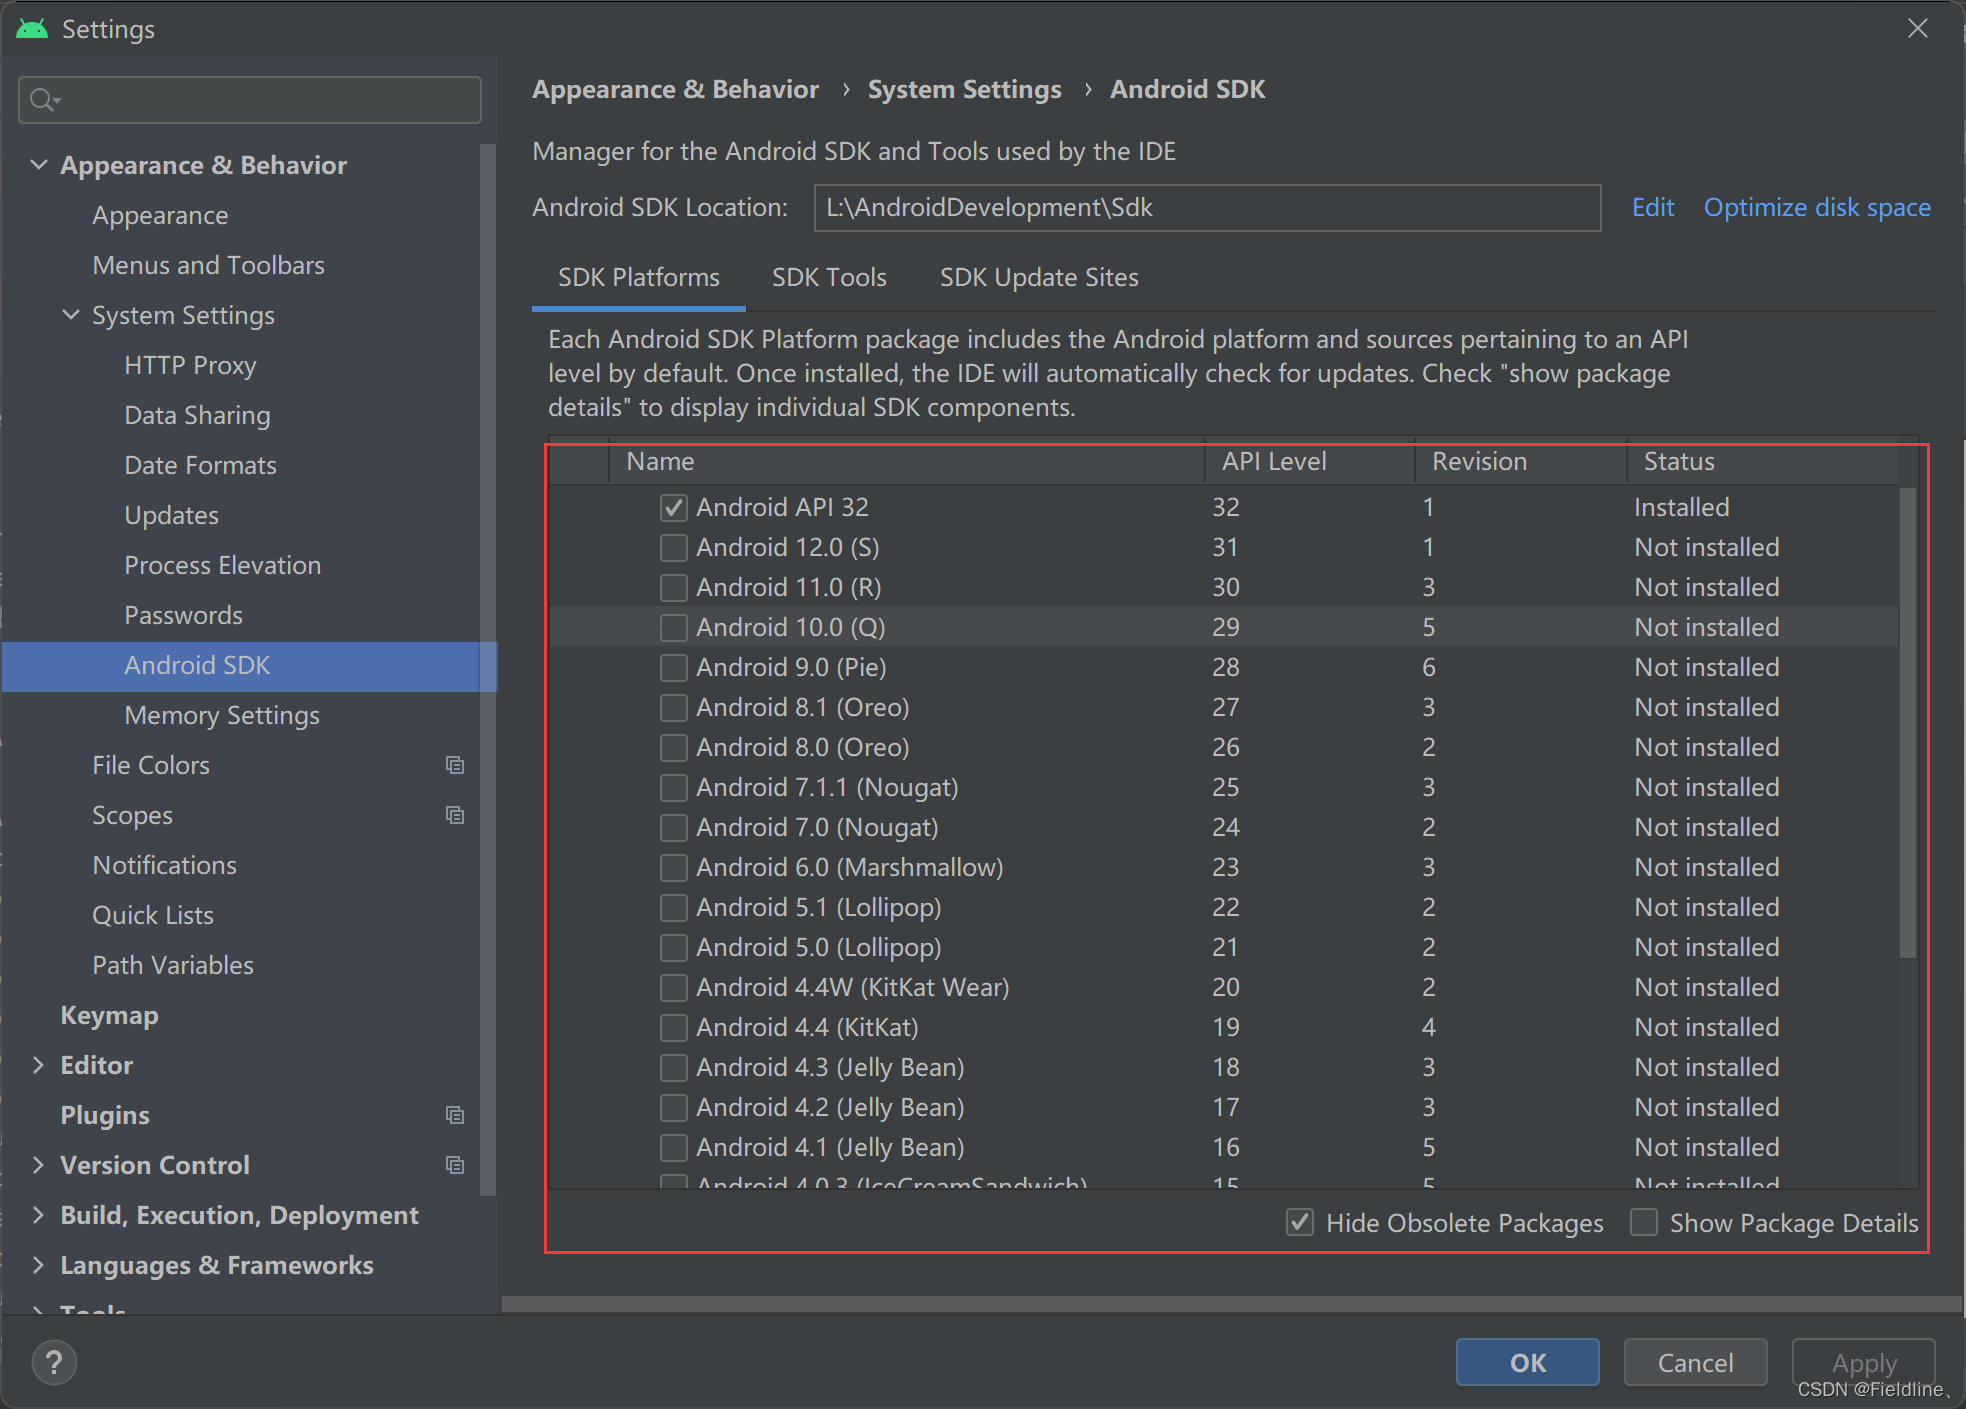Click the Optimize disk space link
The height and width of the screenshot is (1409, 1966).
[x=1816, y=207]
